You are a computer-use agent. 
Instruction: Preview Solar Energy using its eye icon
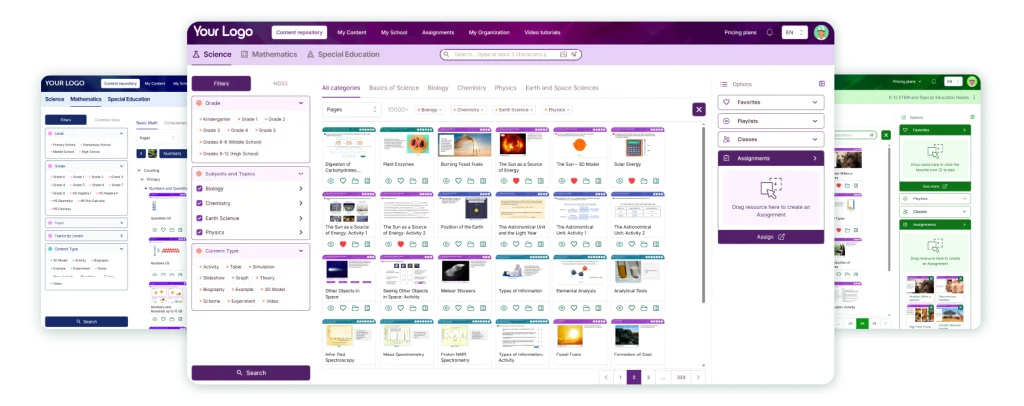[x=619, y=181]
